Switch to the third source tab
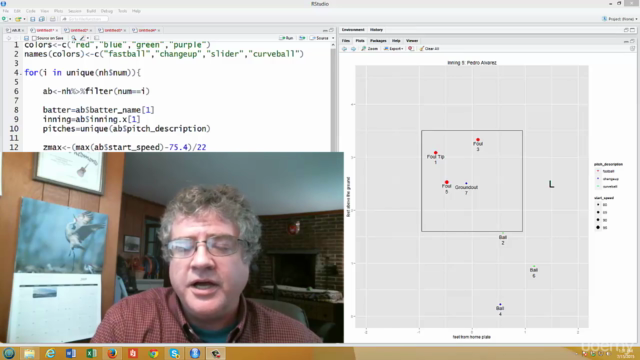 (78, 30)
